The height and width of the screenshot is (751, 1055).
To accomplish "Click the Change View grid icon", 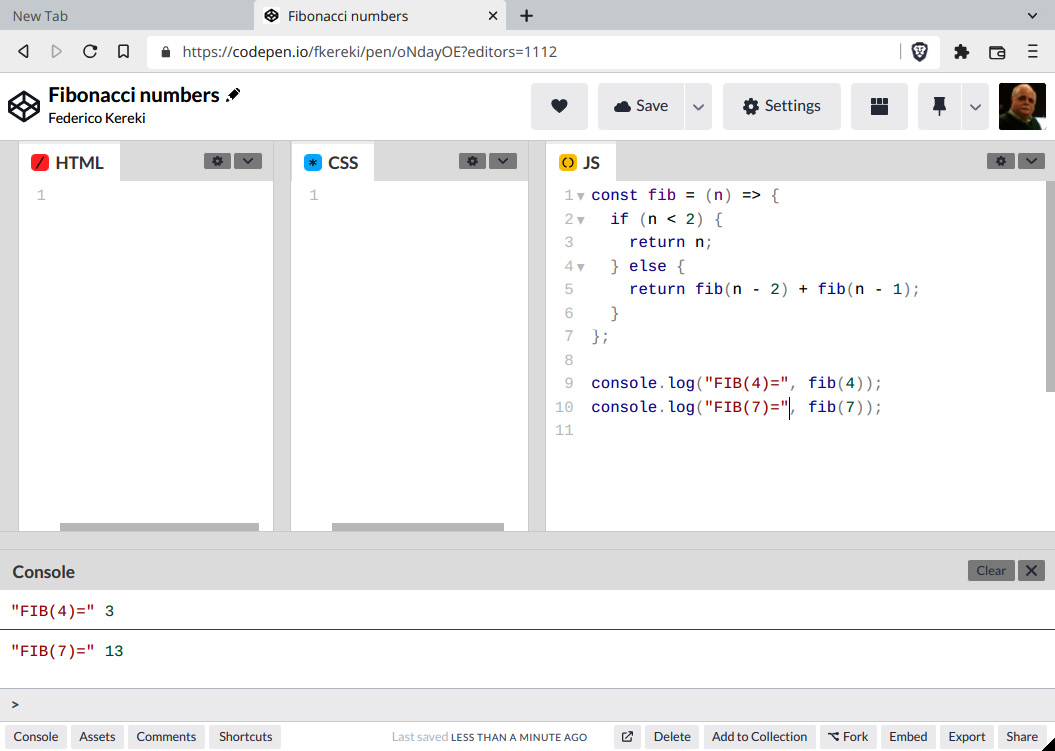I will 878,106.
